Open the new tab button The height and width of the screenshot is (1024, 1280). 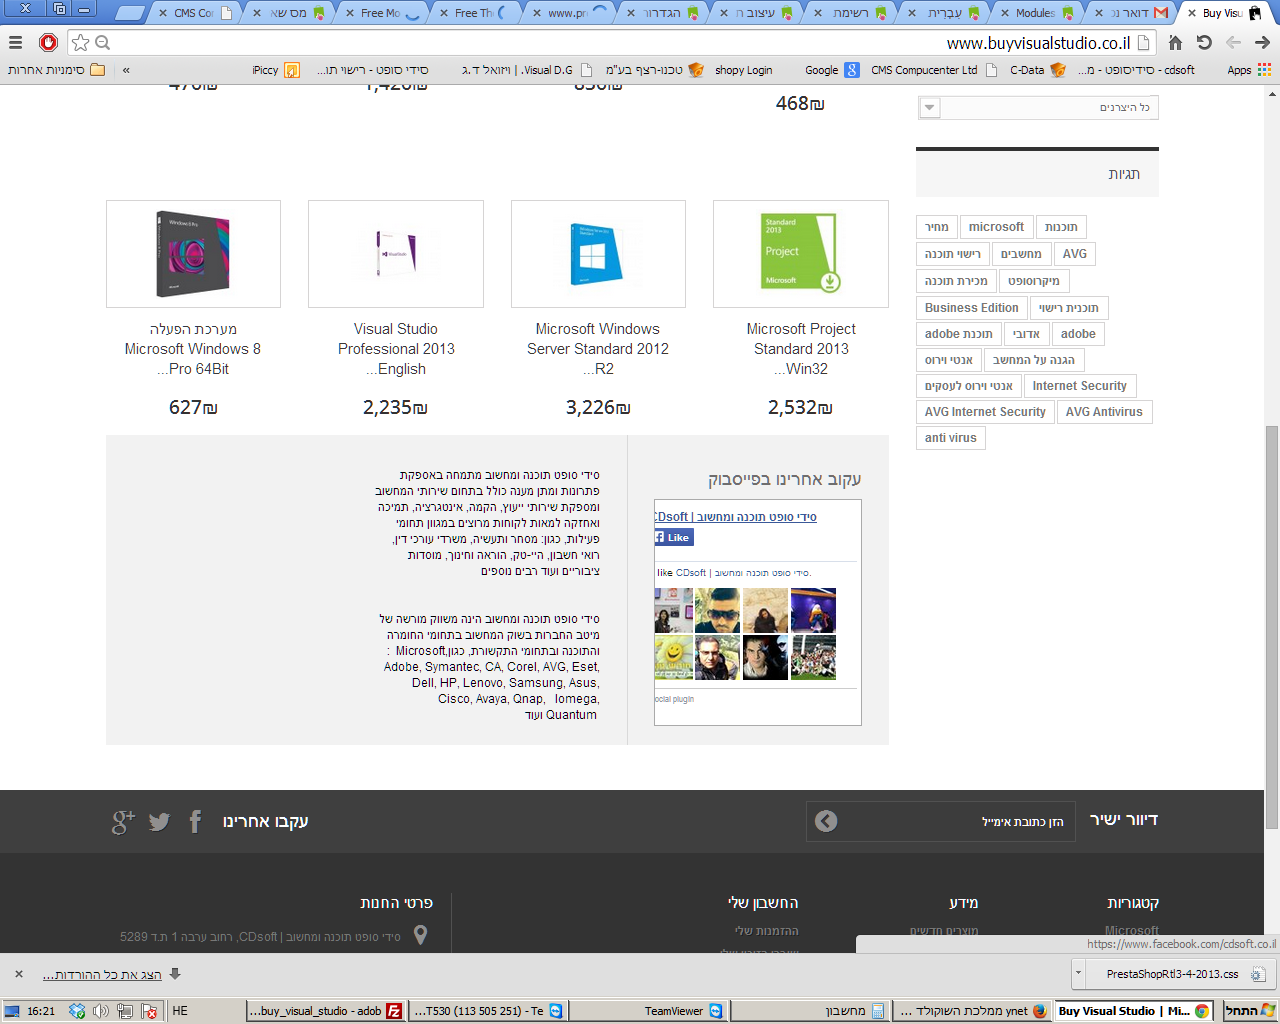click(x=130, y=13)
